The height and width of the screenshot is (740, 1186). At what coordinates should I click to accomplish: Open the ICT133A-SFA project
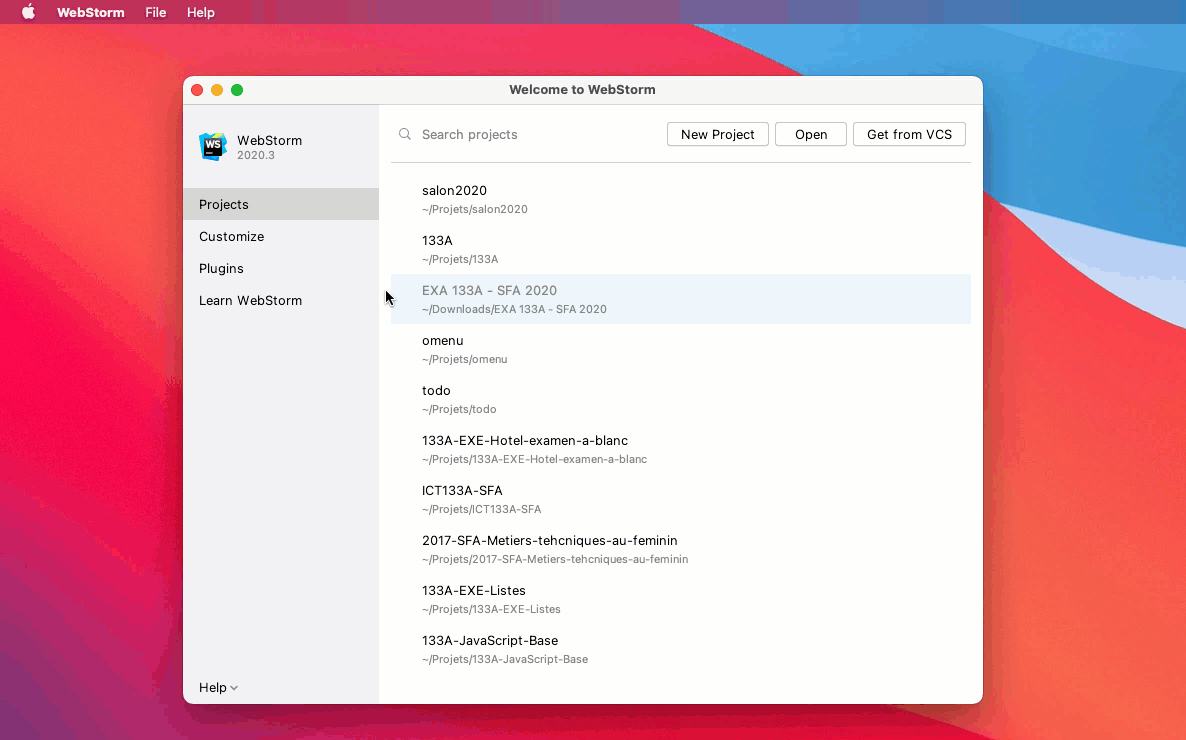pos(681,499)
